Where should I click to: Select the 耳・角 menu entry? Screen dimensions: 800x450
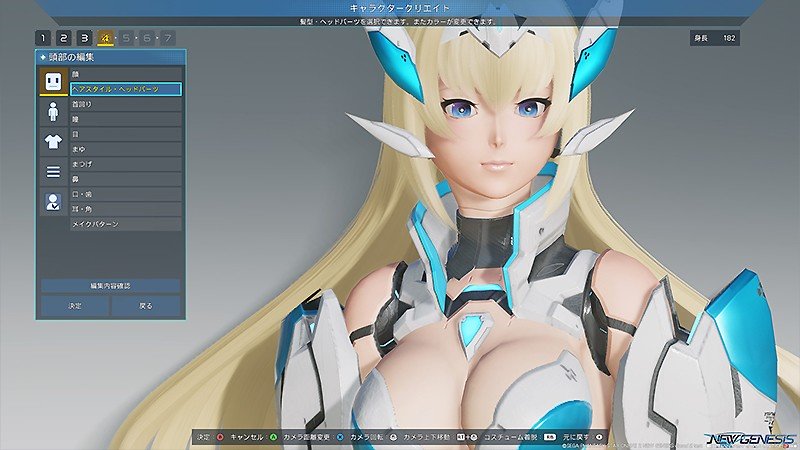click(x=126, y=209)
